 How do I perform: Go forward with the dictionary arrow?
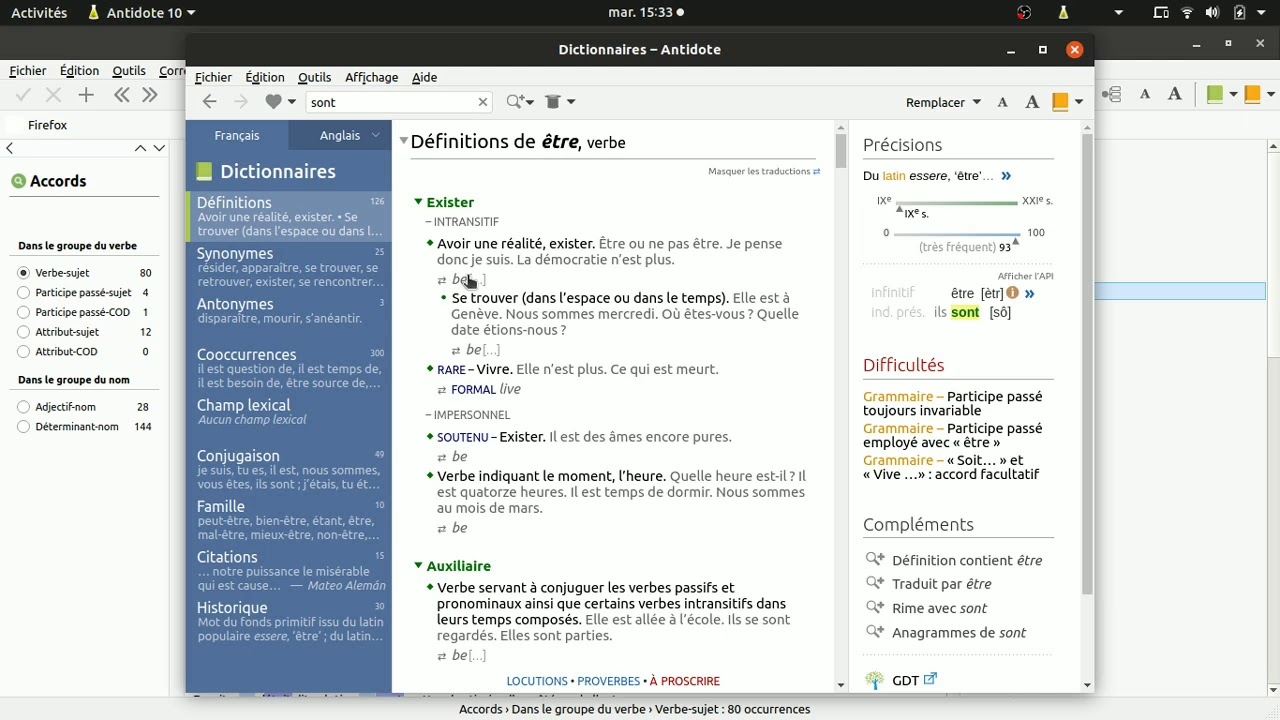(x=240, y=102)
